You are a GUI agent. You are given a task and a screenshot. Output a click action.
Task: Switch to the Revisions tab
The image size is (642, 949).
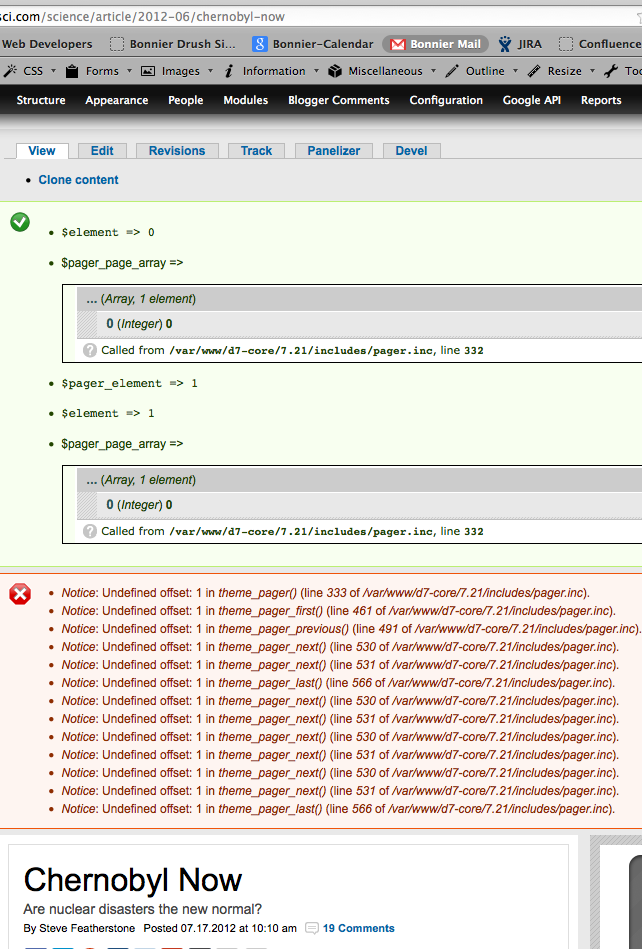coord(177,151)
